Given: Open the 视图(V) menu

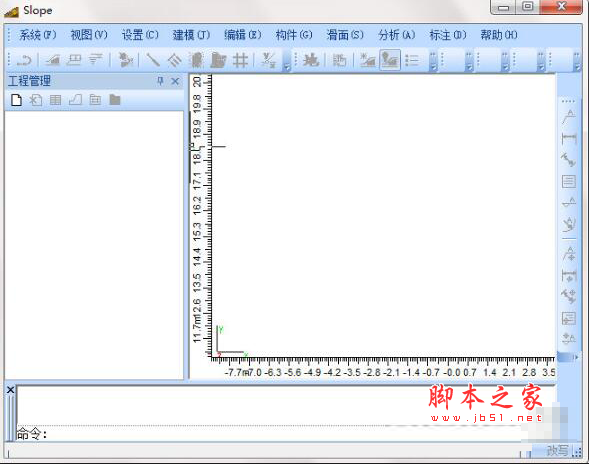Looking at the screenshot, I should click(89, 35).
